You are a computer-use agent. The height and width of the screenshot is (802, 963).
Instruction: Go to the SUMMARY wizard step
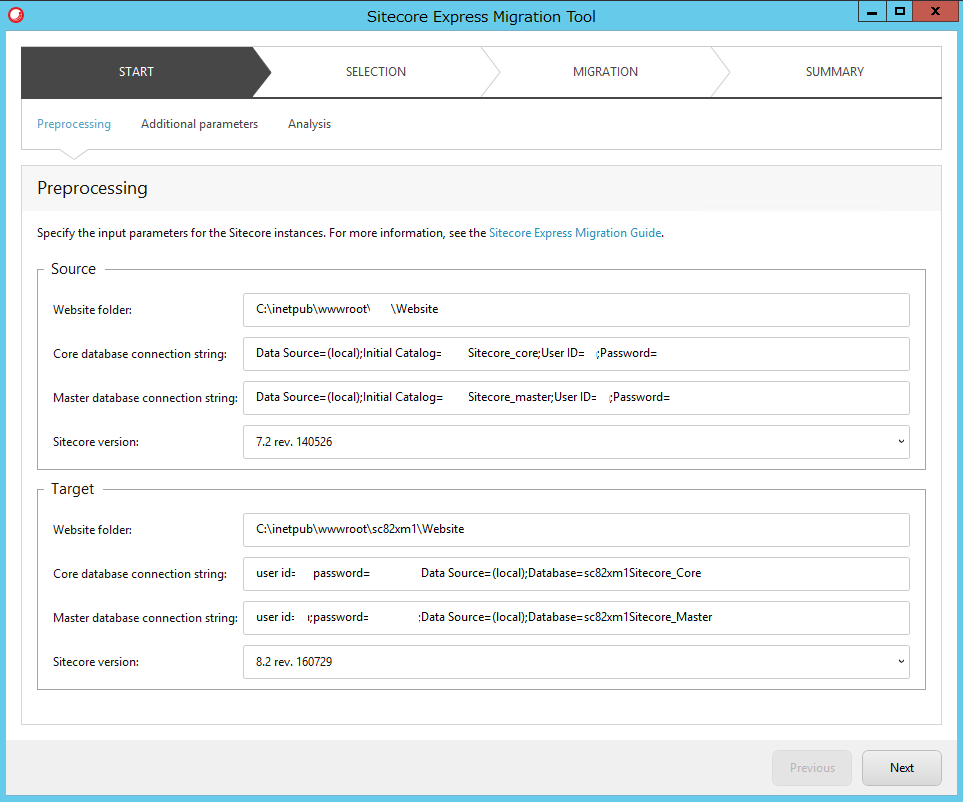click(835, 72)
